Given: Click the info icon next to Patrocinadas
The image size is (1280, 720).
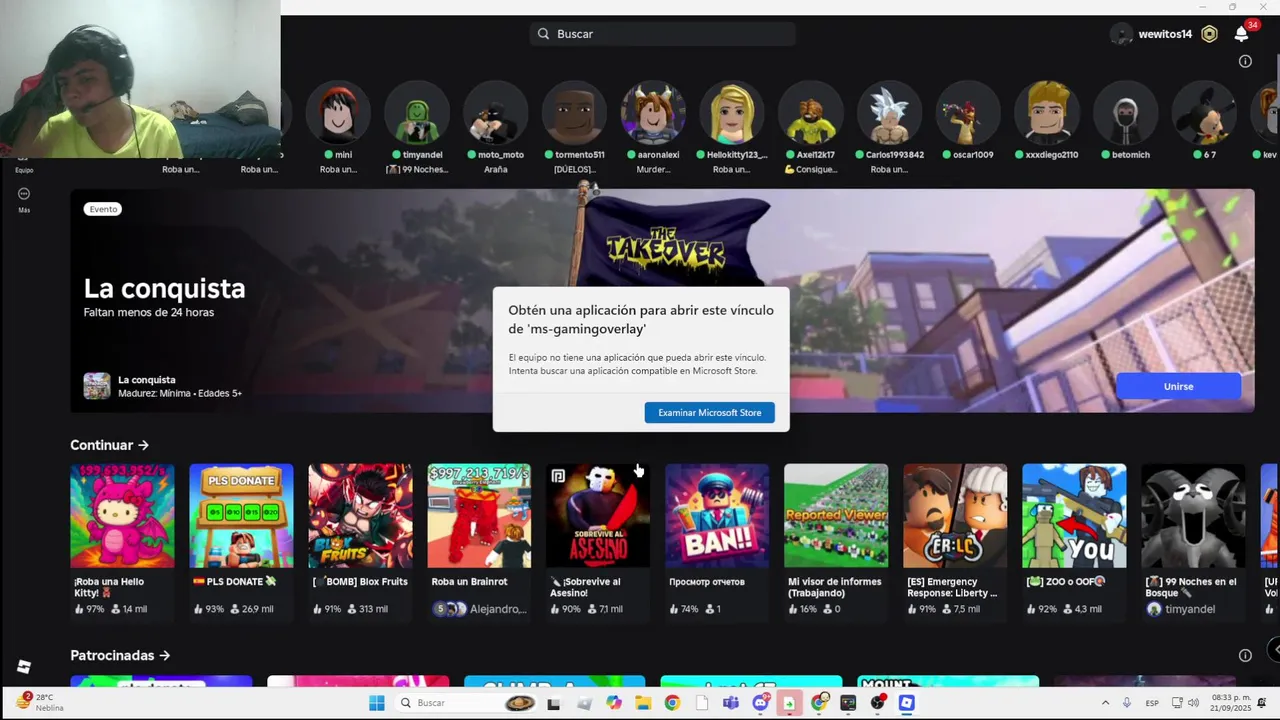Looking at the screenshot, I should (1245, 655).
